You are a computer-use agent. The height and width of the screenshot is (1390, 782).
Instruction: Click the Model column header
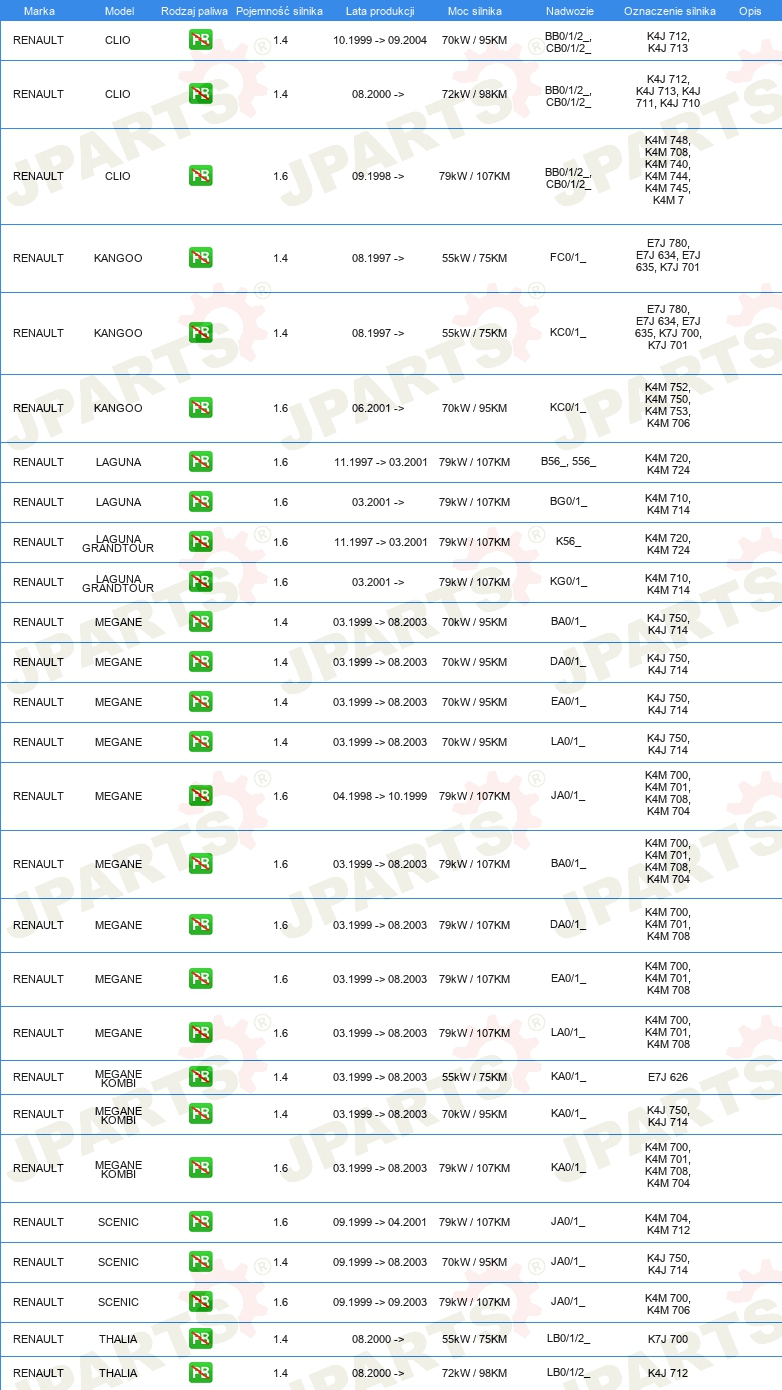[119, 11]
